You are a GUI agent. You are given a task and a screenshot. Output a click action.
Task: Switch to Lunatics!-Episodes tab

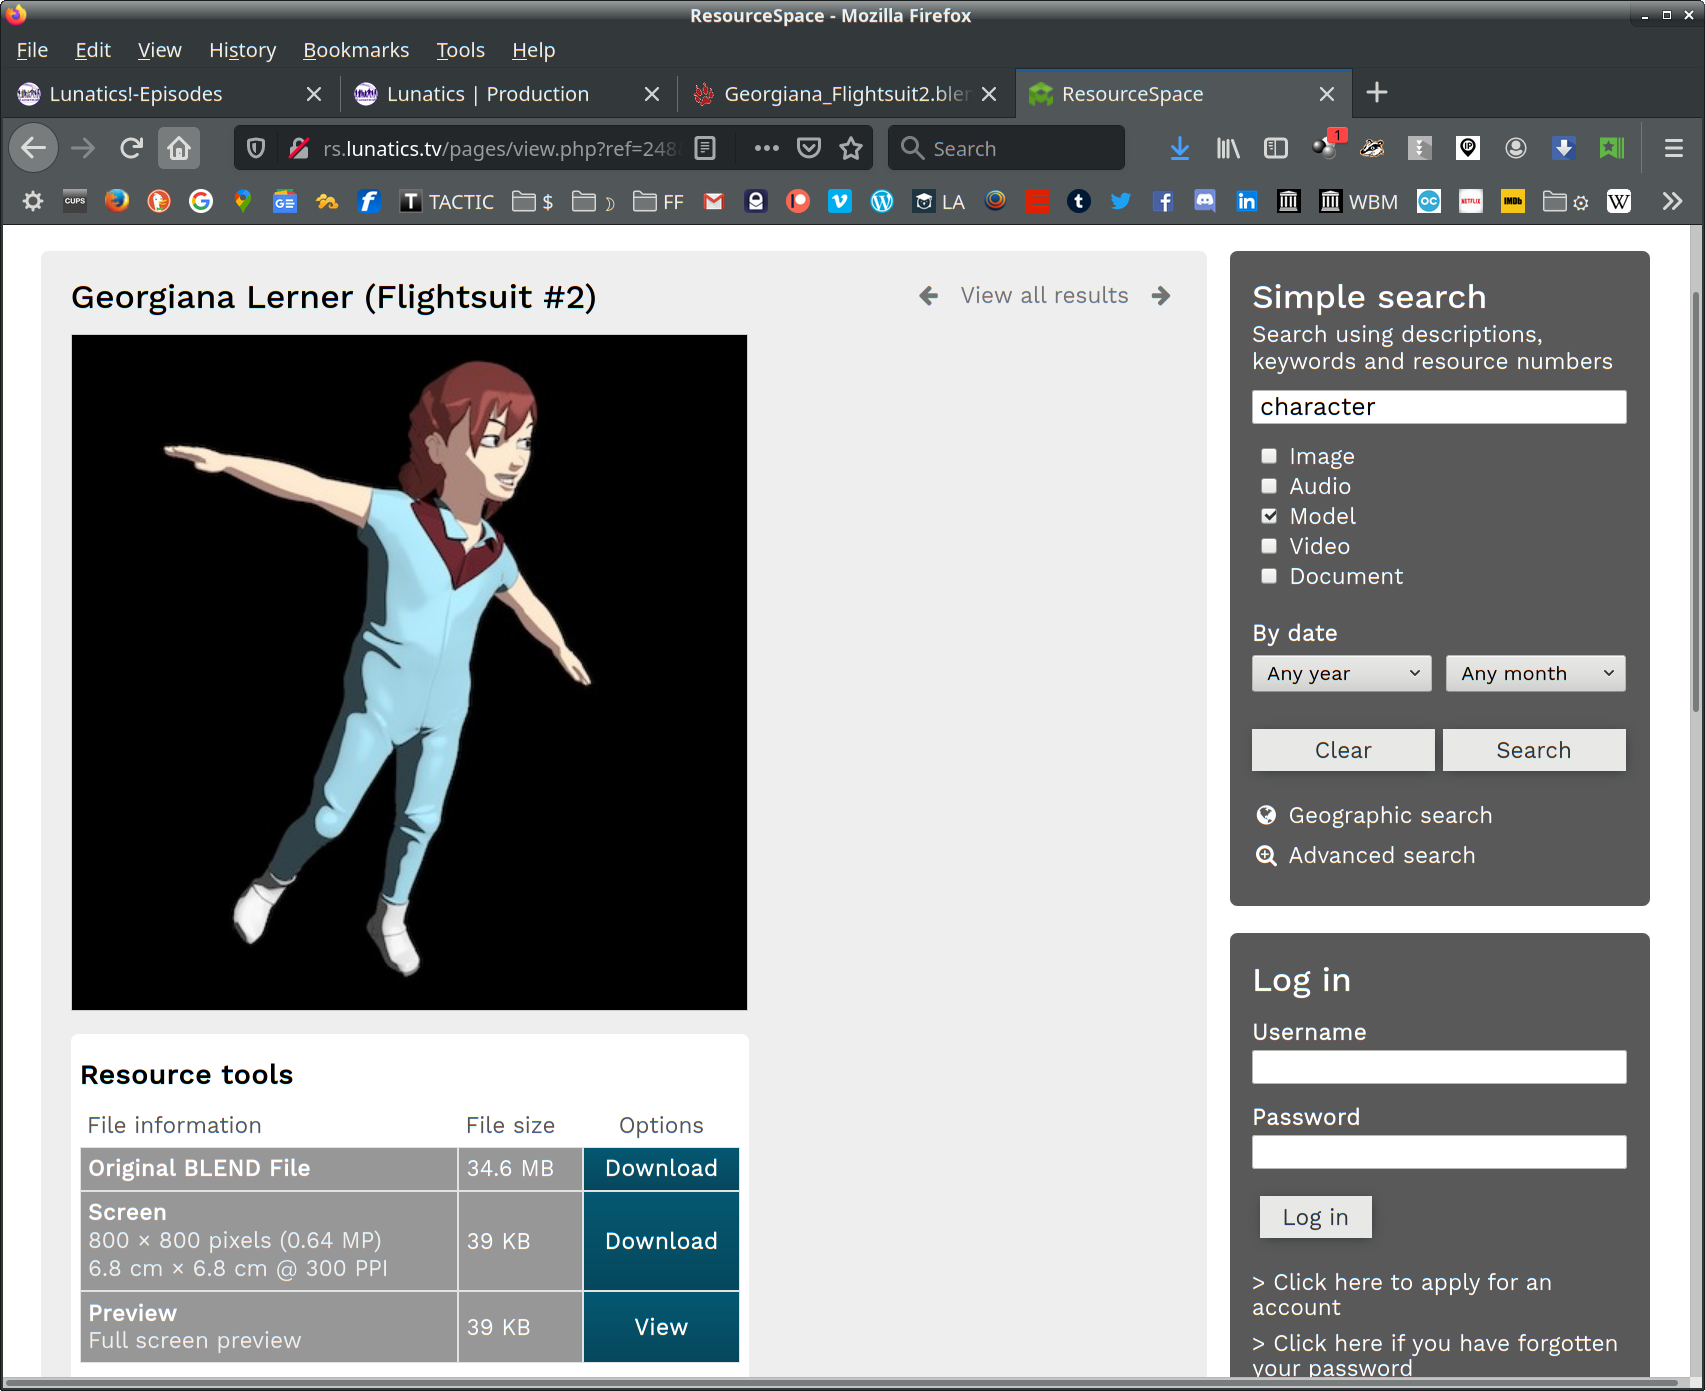point(136,94)
